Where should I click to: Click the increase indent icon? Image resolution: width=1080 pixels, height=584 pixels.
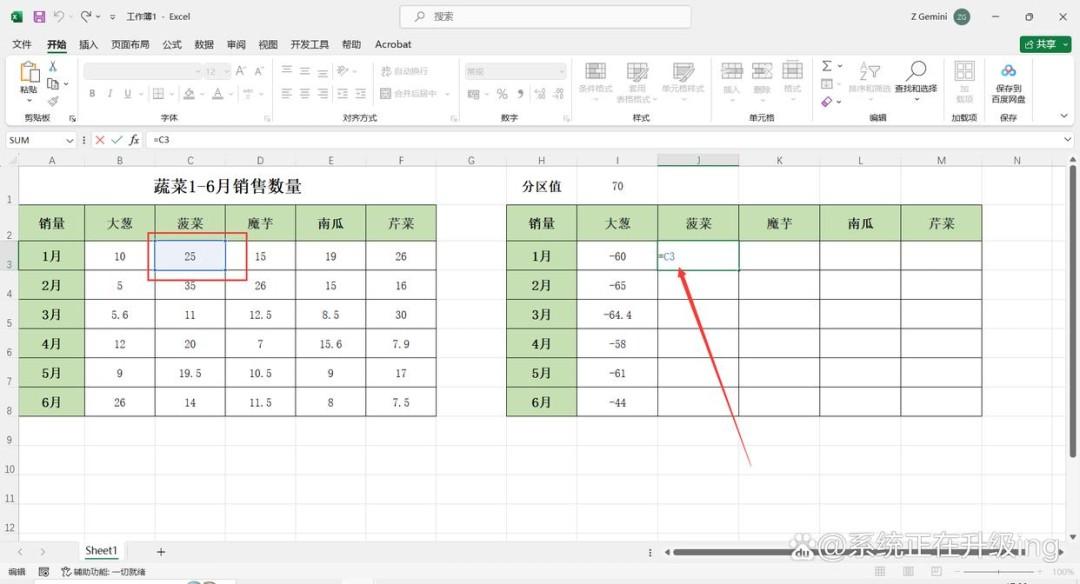tap(360, 94)
